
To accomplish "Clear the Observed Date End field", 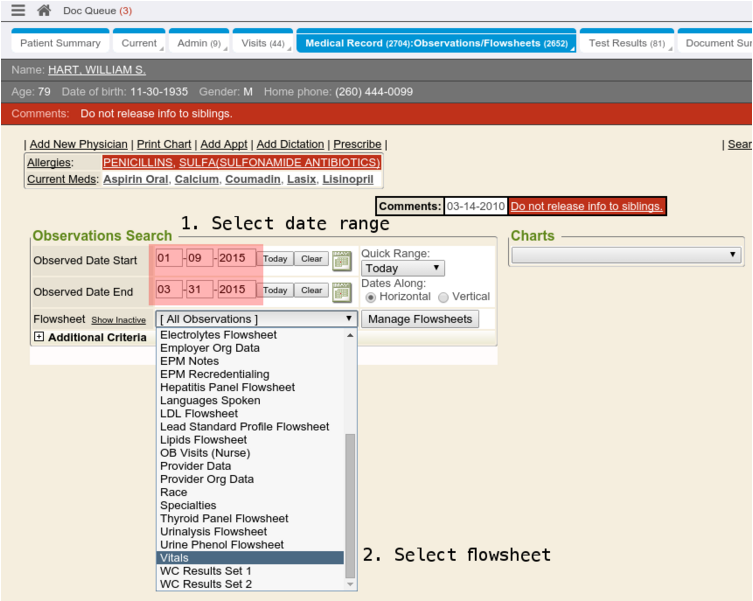I will 312,291.
